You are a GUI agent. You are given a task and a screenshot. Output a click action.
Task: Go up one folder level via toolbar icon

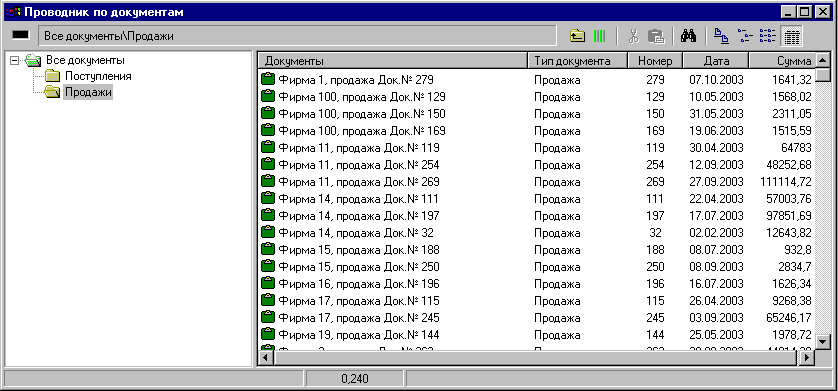577,36
